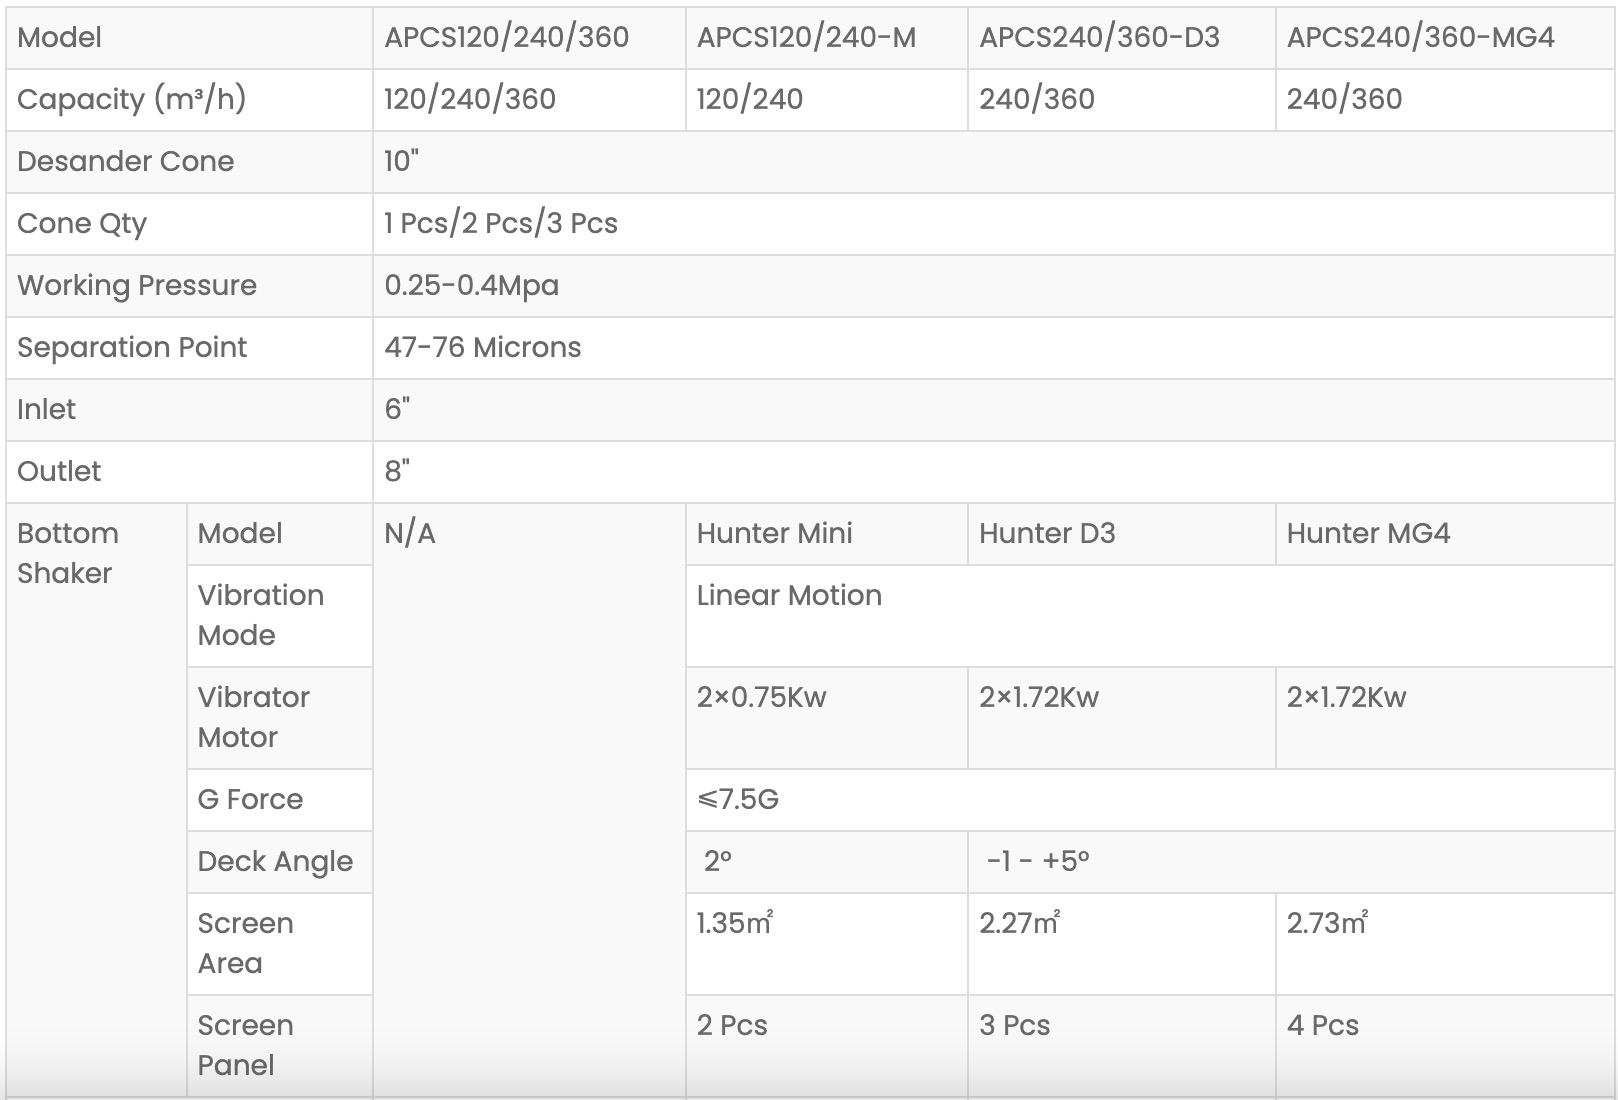Select the Bottom Shaker row header

67,553
